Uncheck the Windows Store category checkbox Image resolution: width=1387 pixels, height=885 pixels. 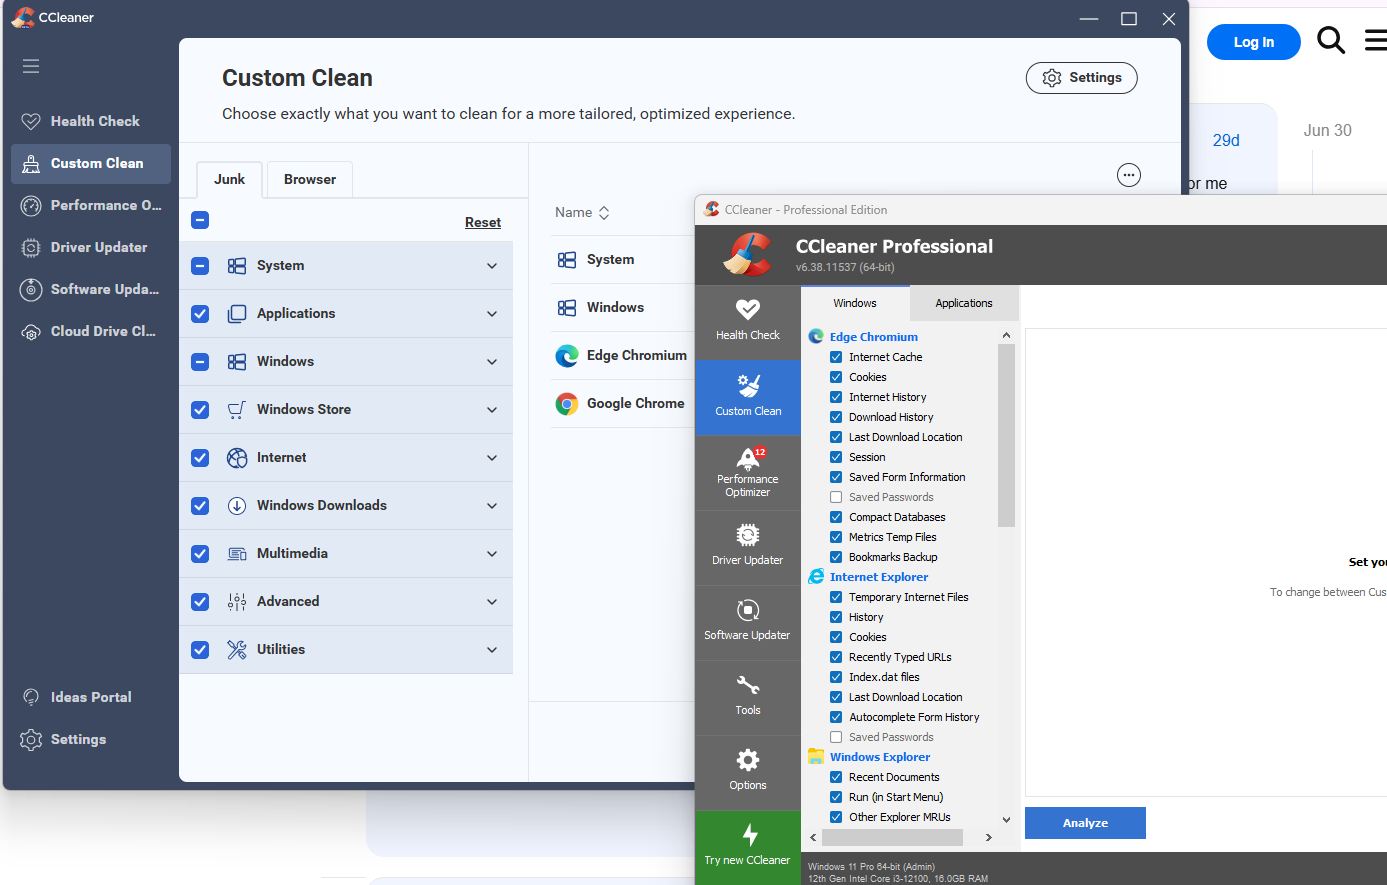coord(200,410)
